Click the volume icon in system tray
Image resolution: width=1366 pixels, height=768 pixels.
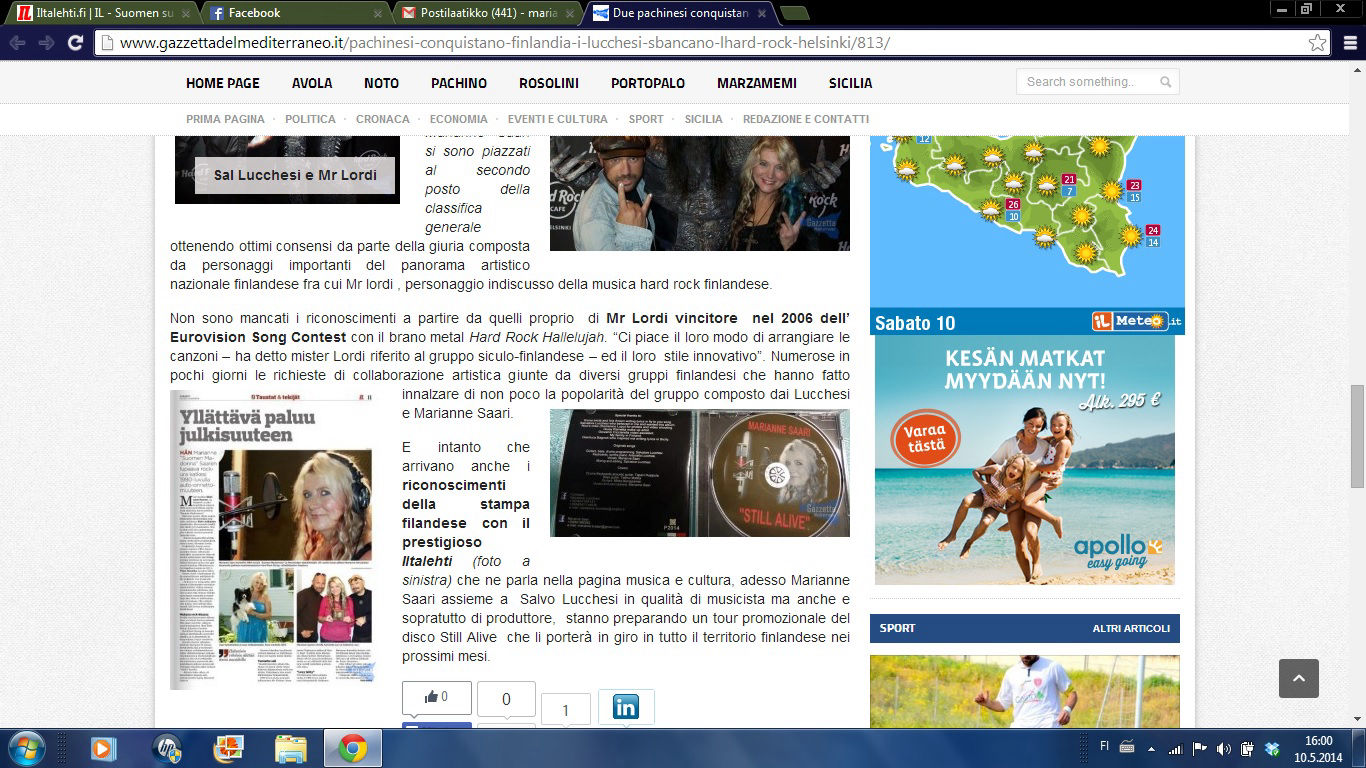1223,748
